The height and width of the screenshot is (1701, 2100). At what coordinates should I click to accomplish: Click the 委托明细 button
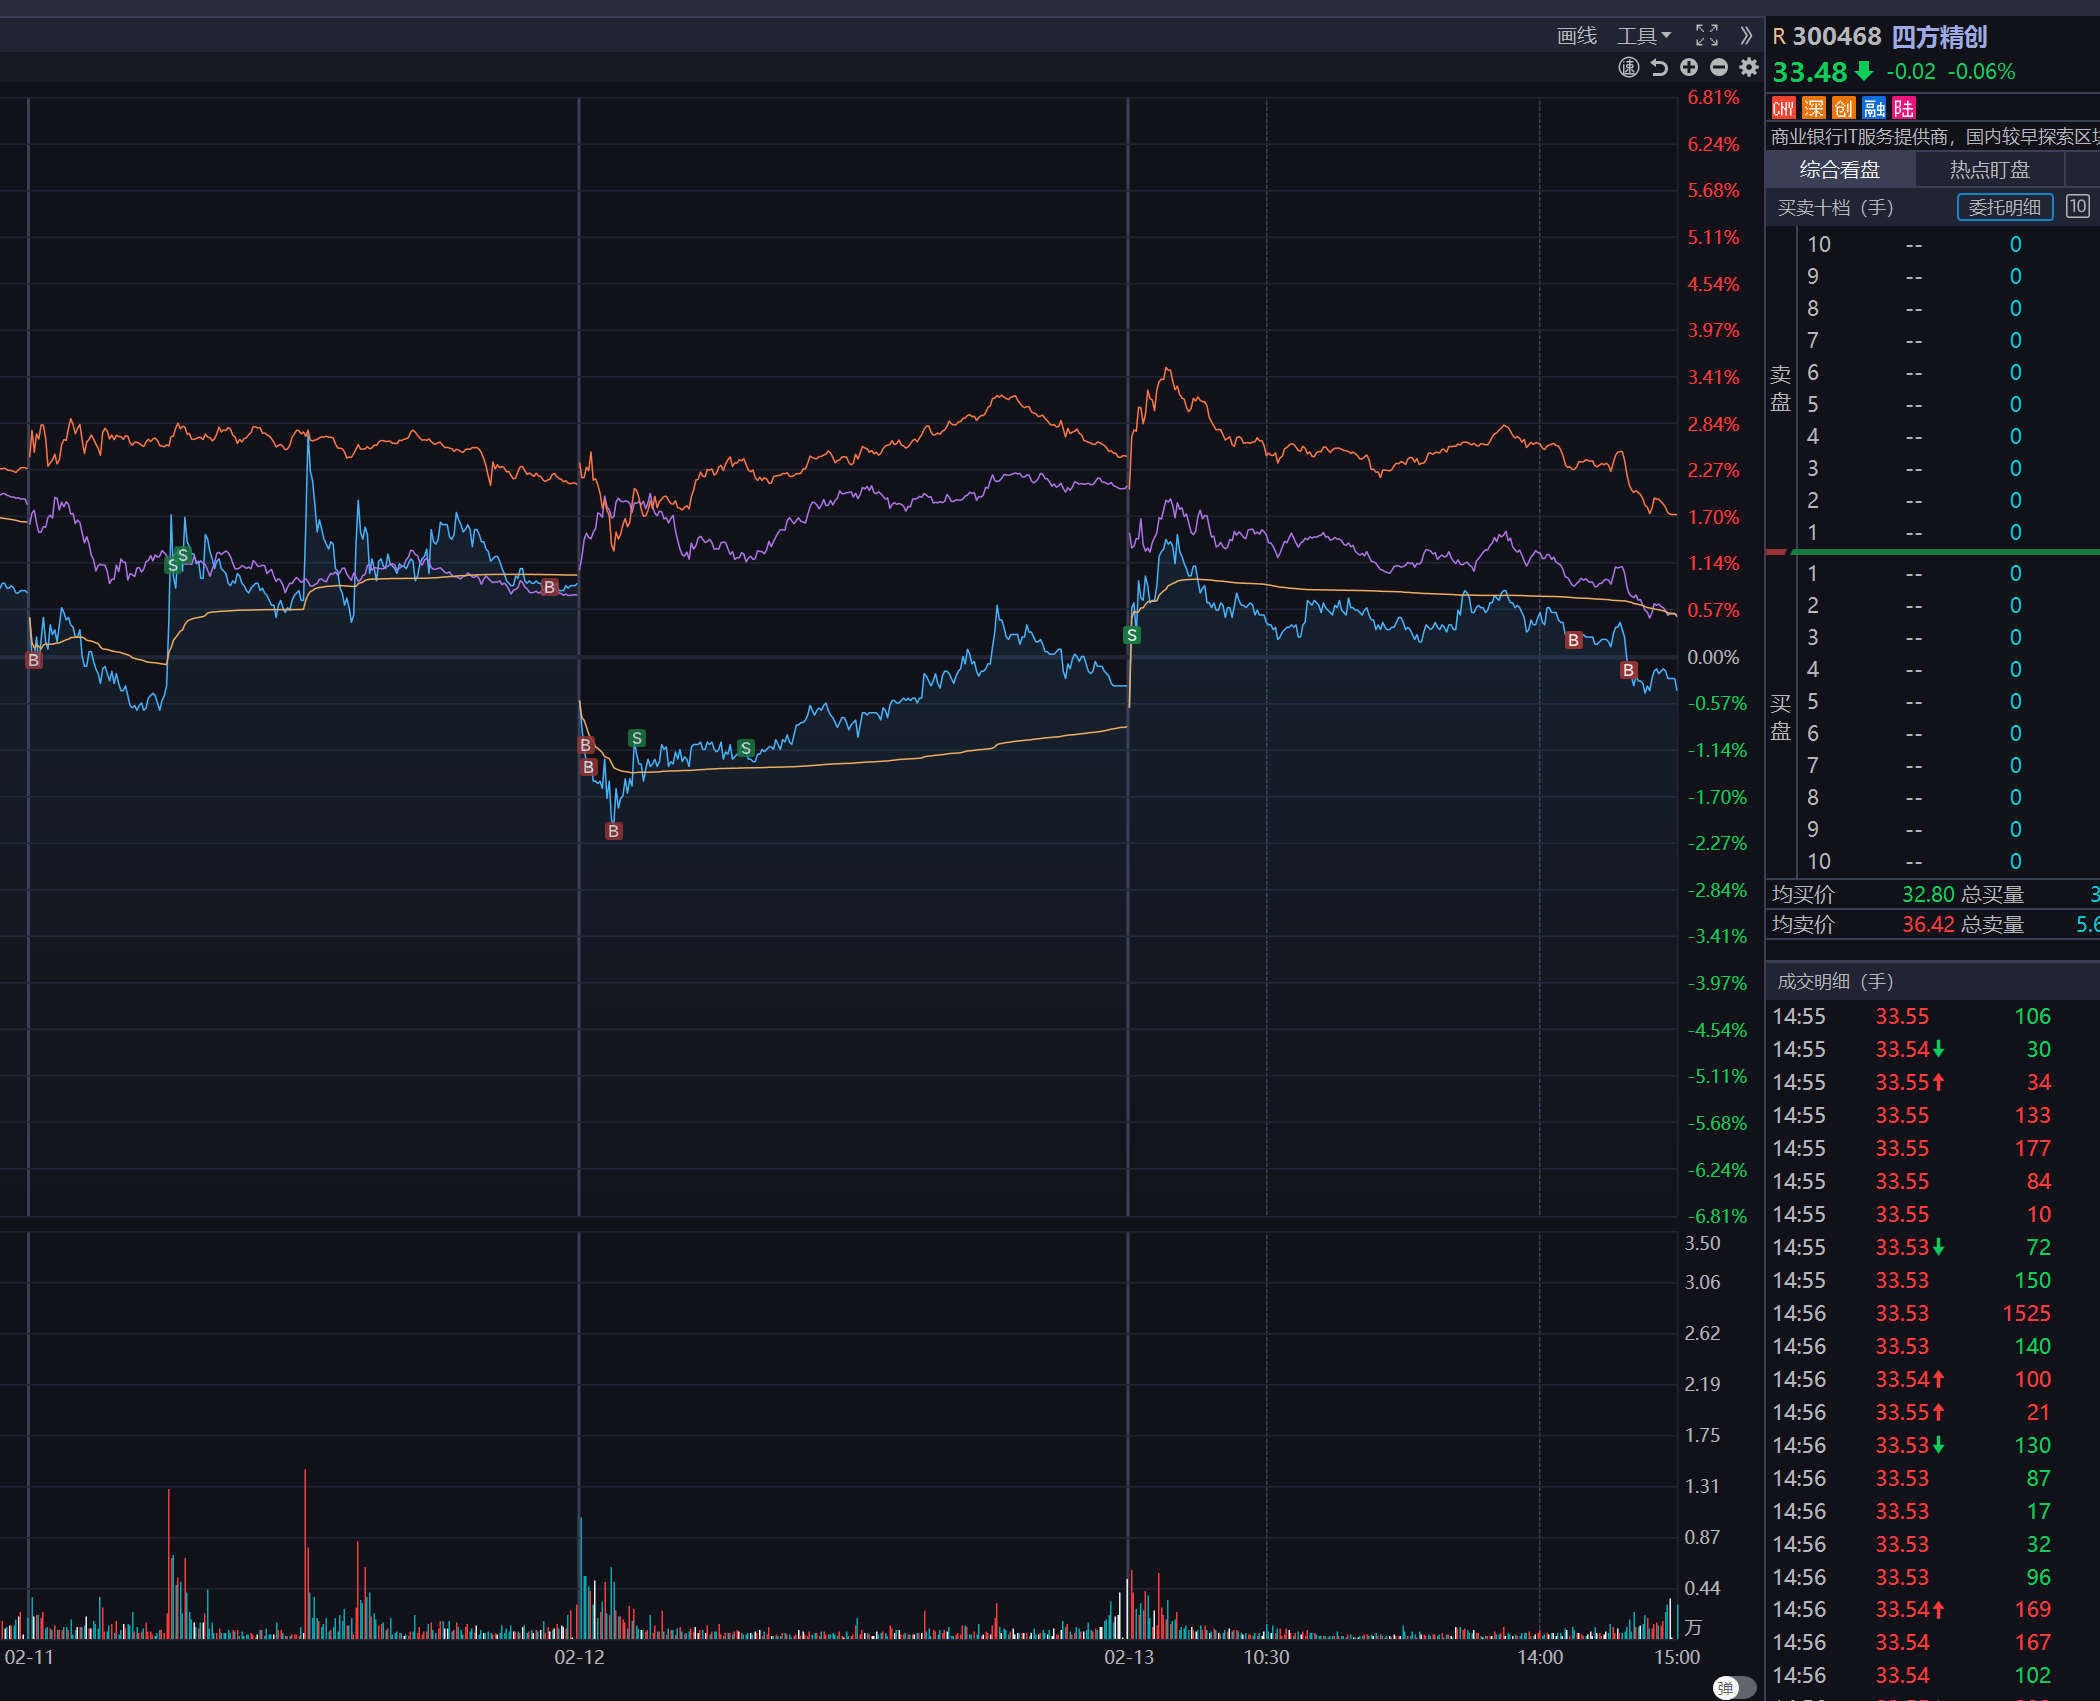(2004, 207)
